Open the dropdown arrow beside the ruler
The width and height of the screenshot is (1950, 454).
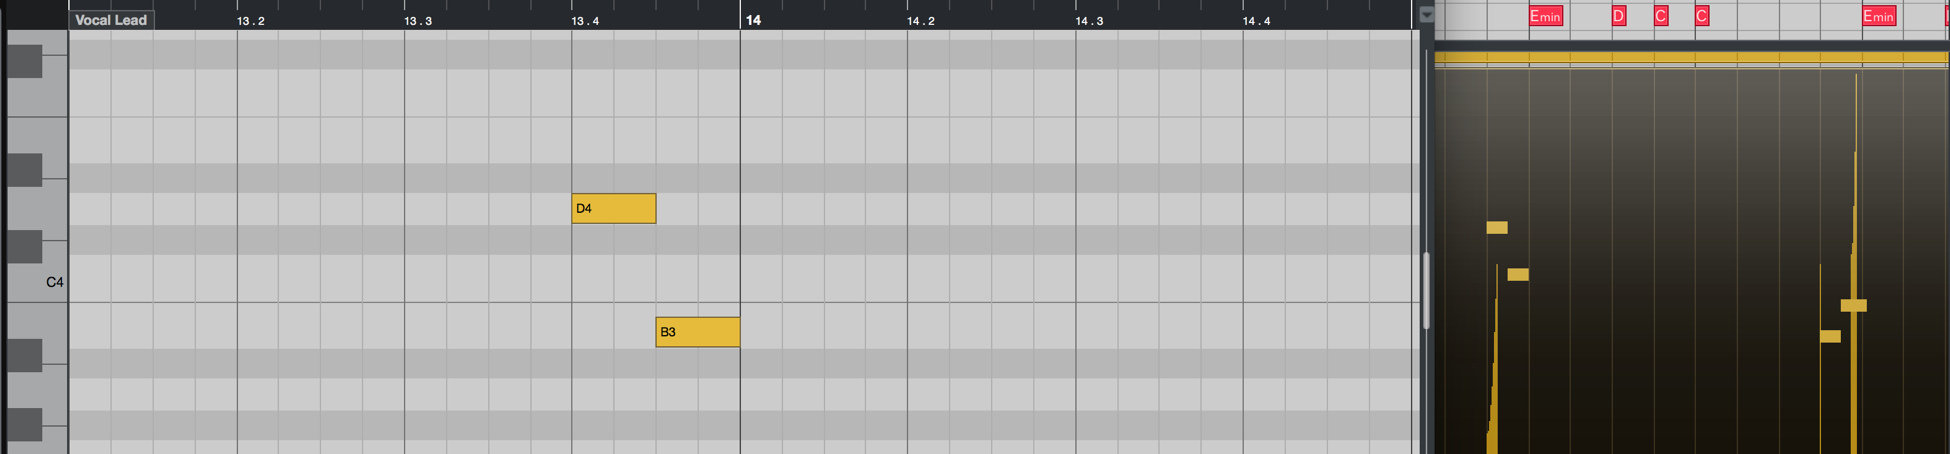(x=1427, y=15)
